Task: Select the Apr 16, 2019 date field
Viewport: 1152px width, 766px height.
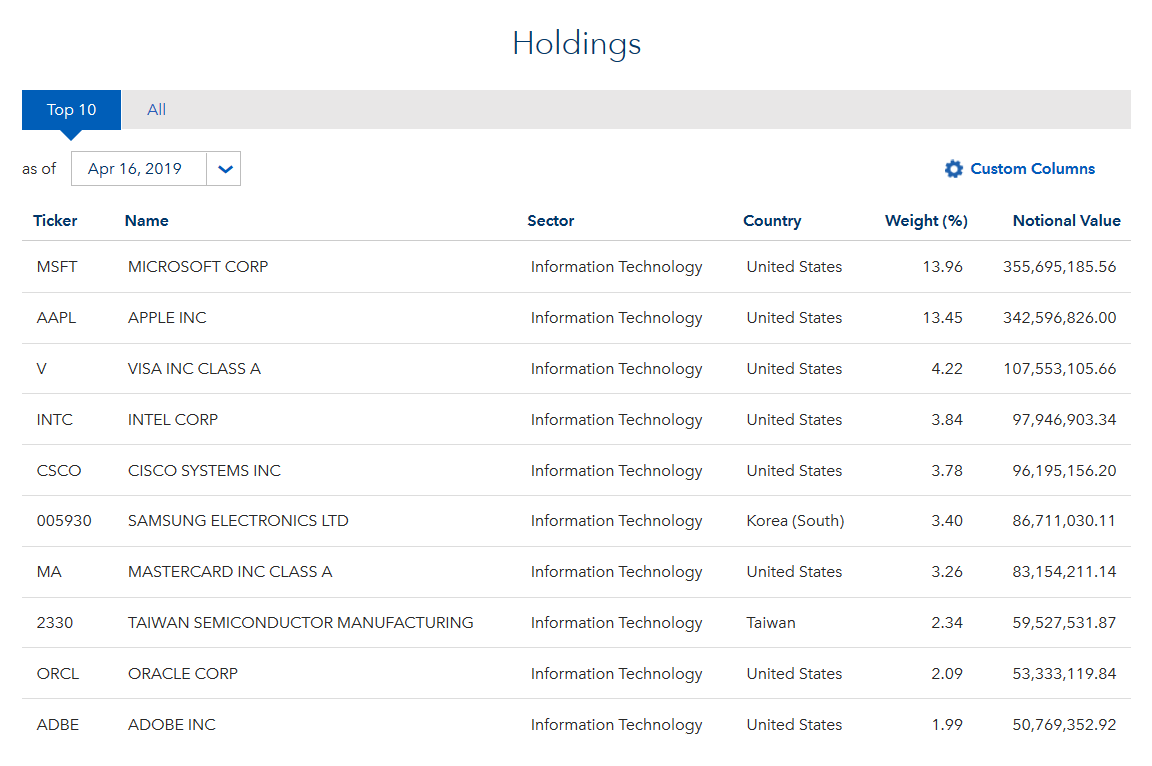Action: [x=139, y=169]
